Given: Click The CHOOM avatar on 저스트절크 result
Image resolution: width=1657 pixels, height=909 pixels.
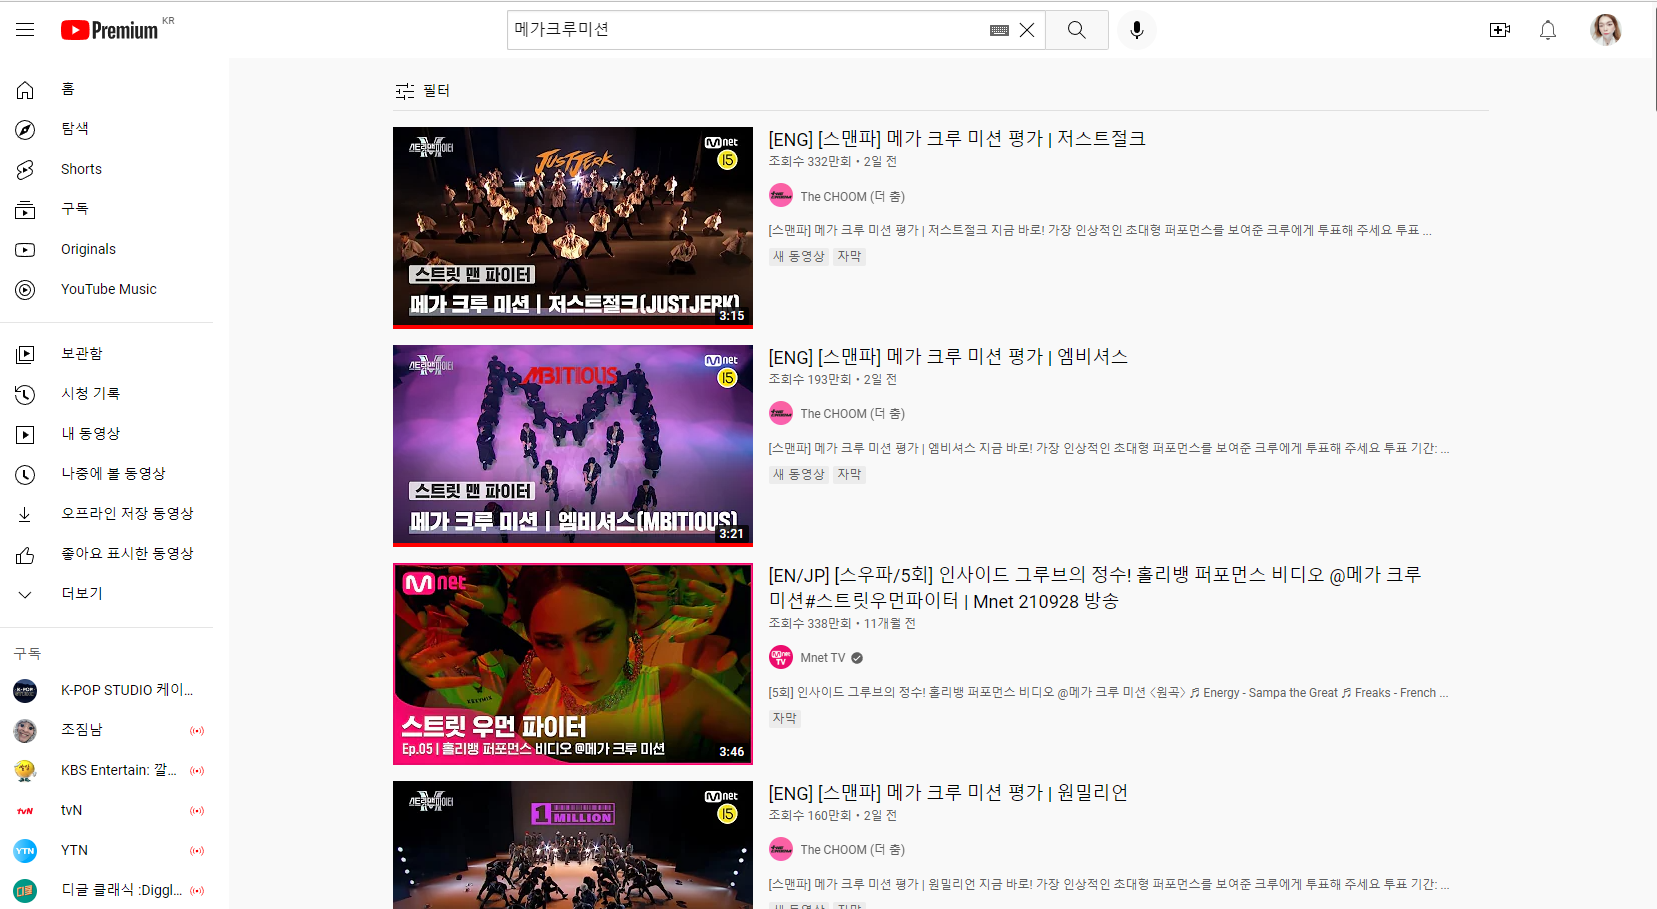Looking at the screenshot, I should pos(781,196).
